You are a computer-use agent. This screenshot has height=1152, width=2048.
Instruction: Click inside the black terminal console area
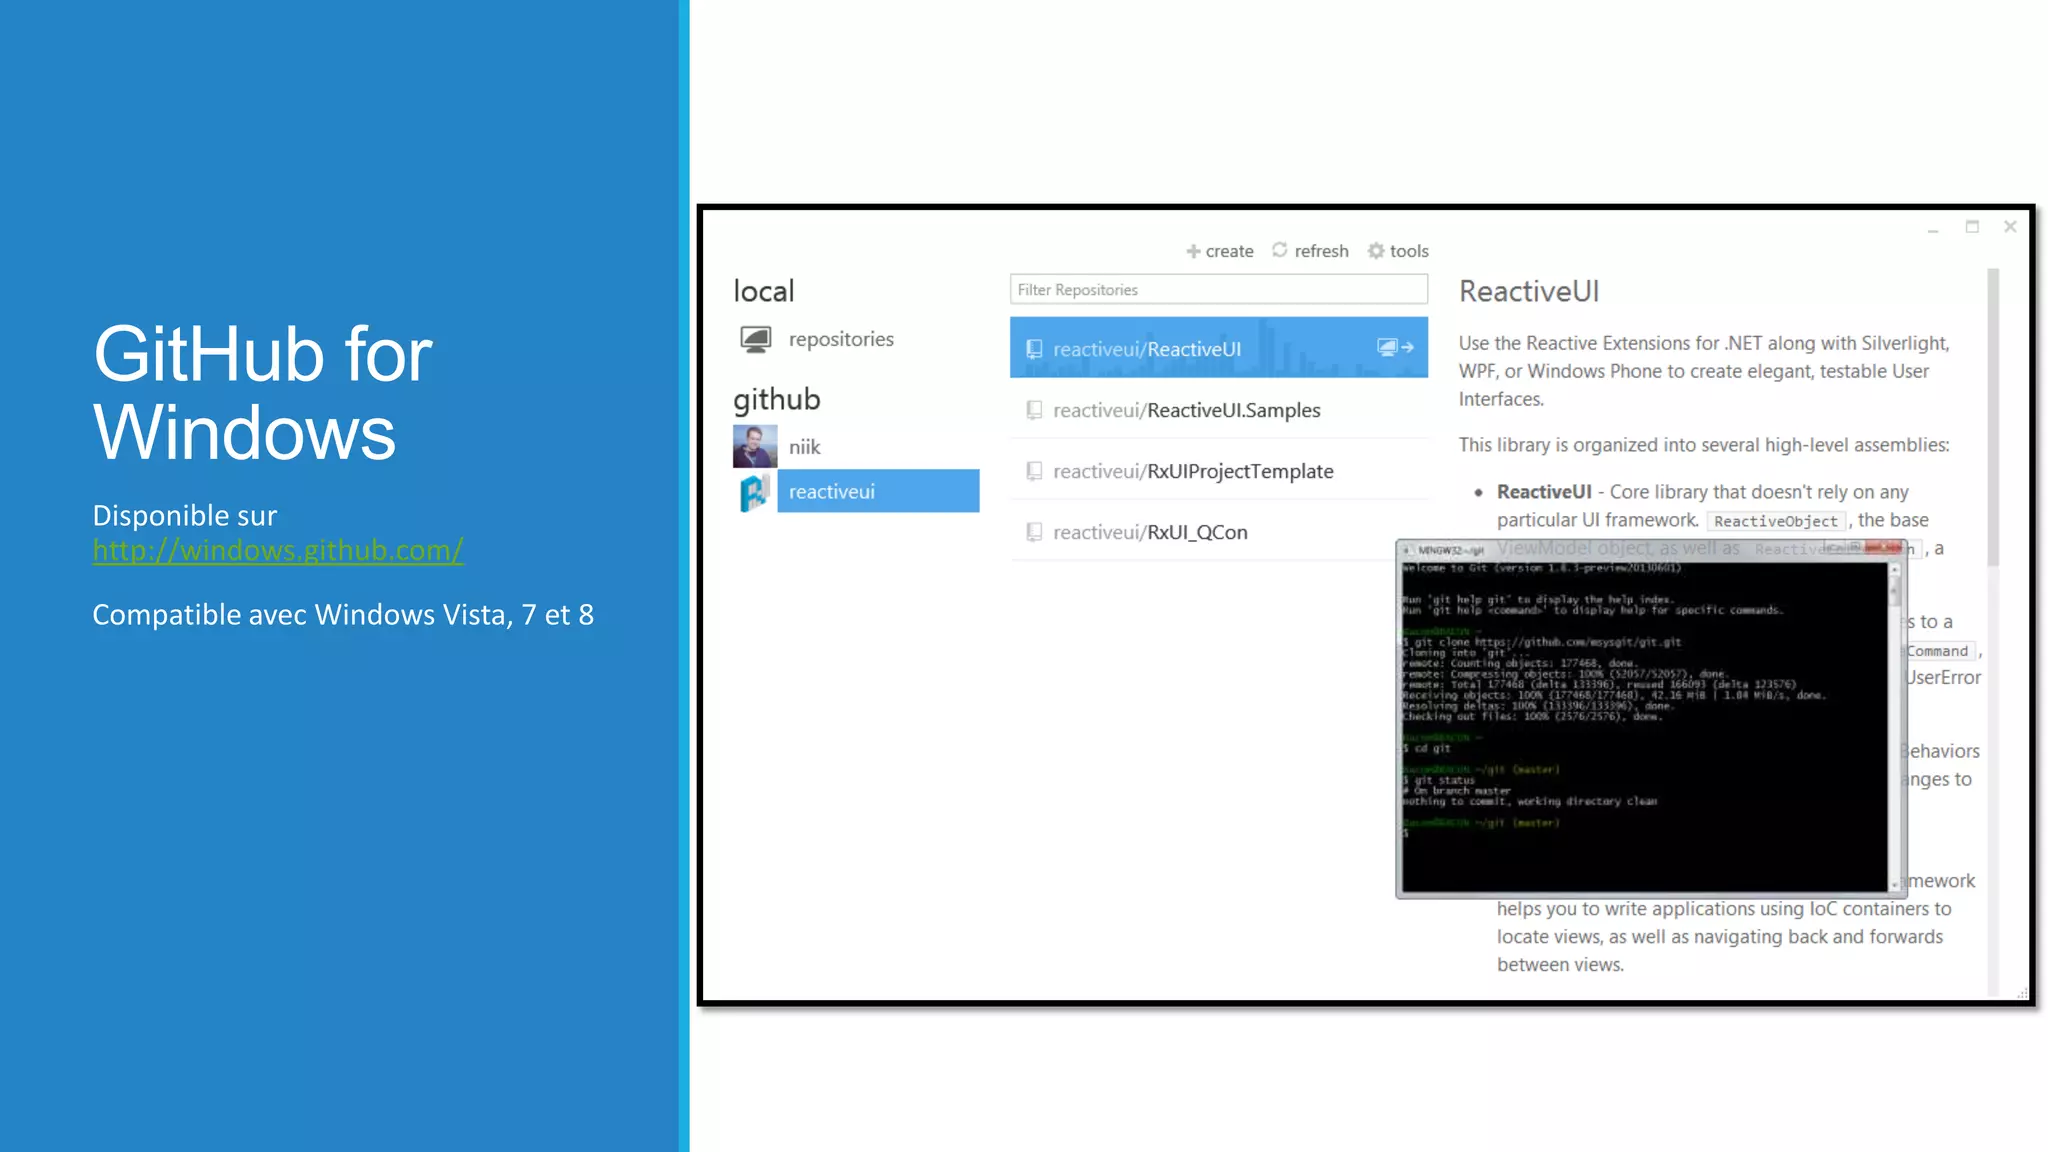1644,726
